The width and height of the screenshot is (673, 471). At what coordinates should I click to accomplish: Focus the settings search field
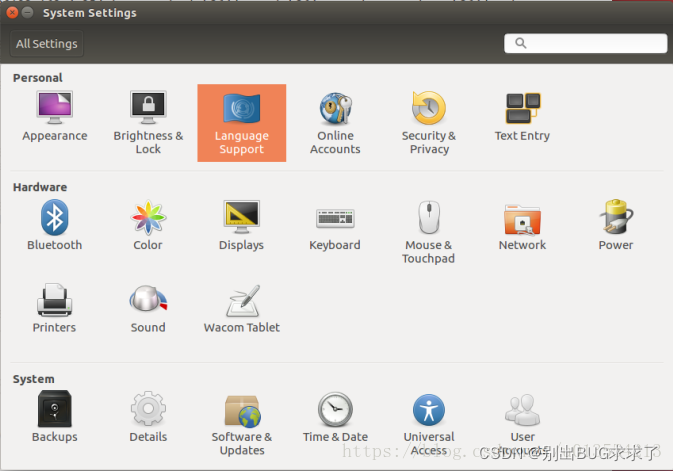click(585, 43)
